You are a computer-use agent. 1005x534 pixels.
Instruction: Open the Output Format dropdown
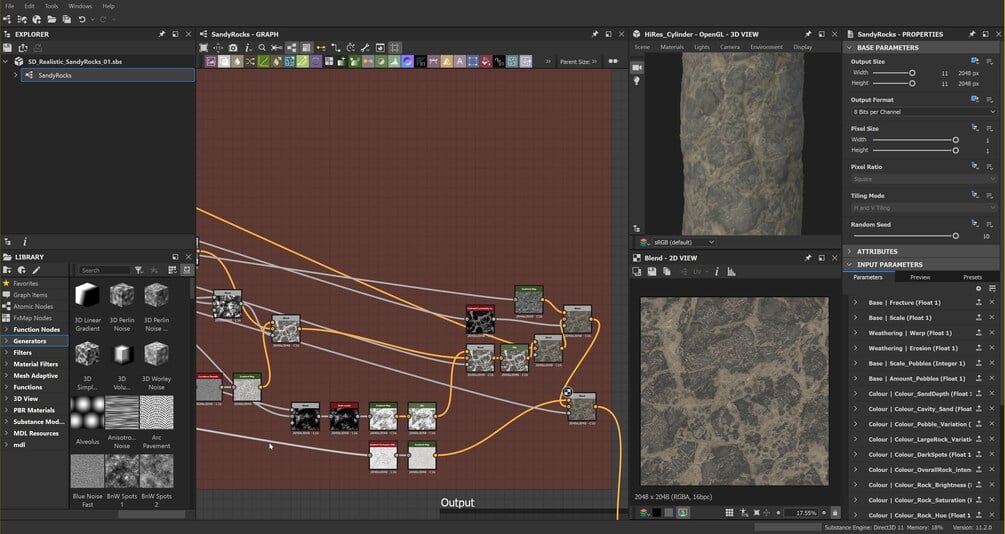click(x=910, y=112)
